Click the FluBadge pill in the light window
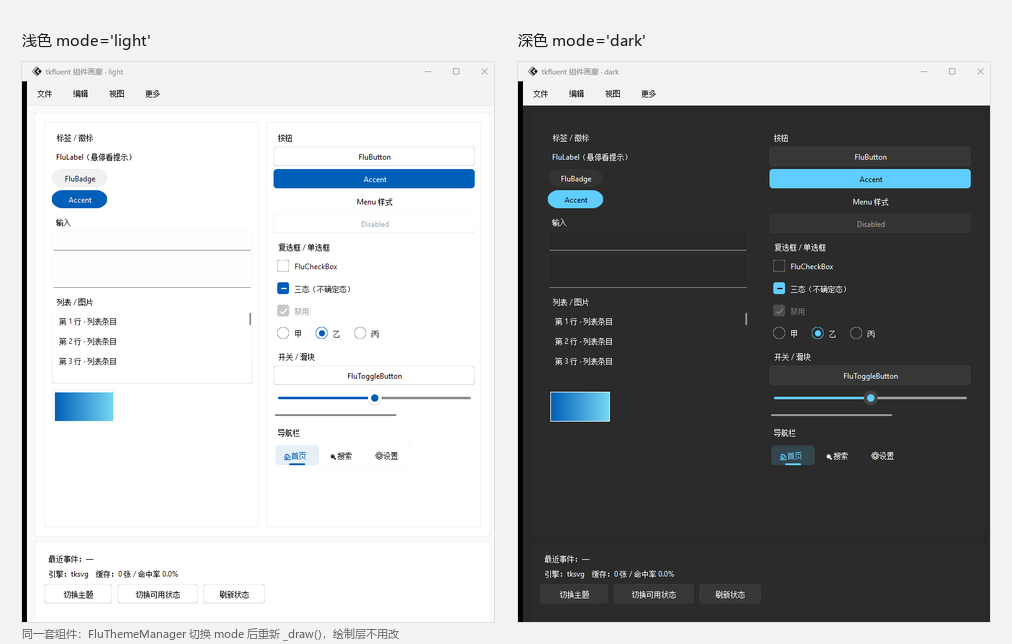The image size is (1012, 644). (x=79, y=179)
